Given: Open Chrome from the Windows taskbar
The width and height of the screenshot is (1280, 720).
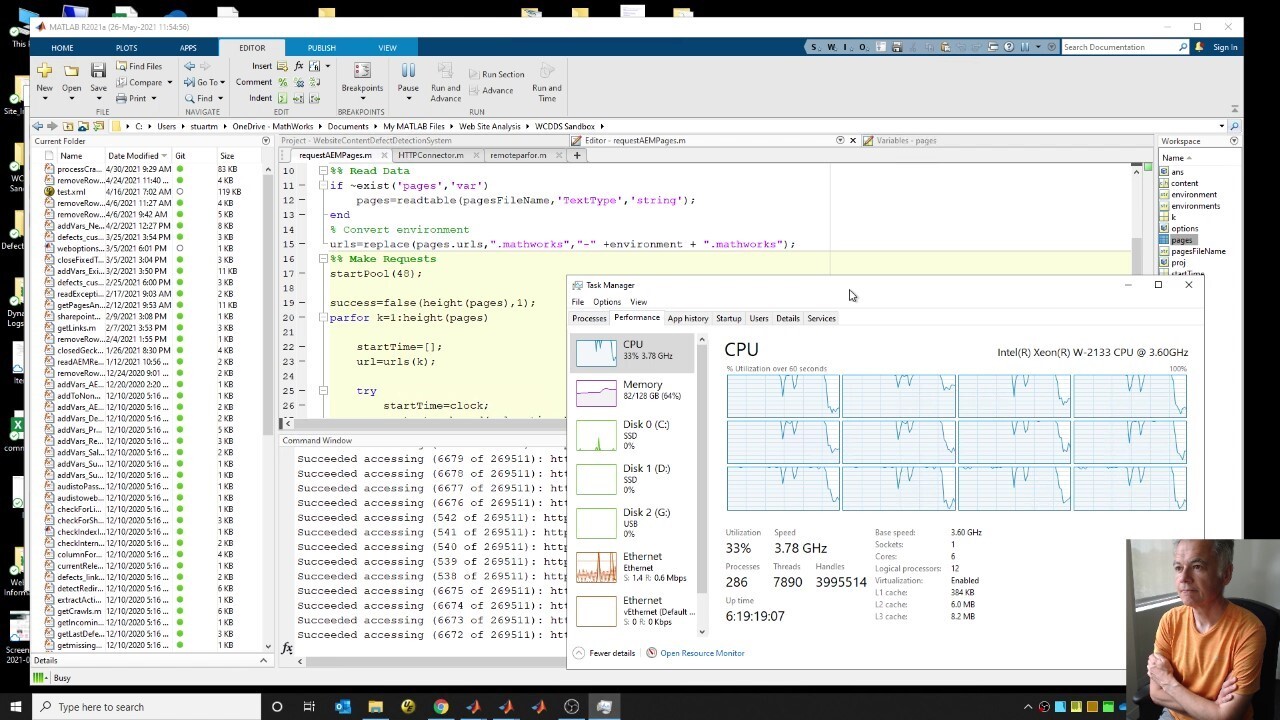Looking at the screenshot, I should point(440,707).
